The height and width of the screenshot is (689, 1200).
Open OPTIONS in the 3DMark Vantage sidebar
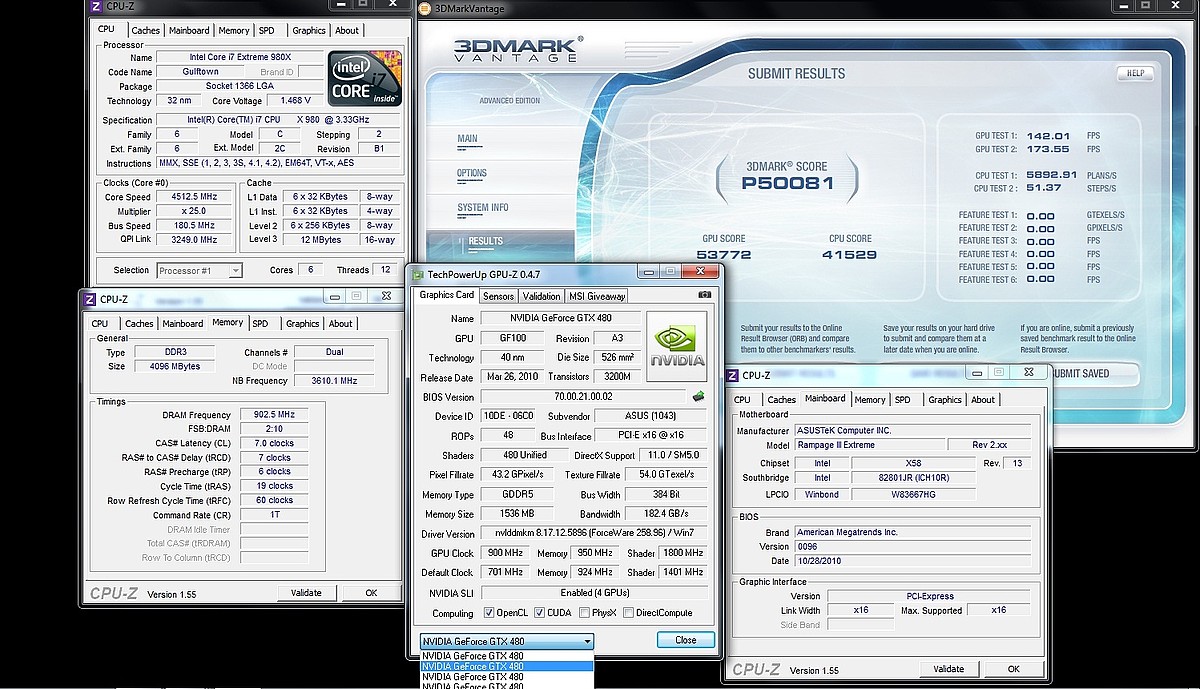point(472,173)
